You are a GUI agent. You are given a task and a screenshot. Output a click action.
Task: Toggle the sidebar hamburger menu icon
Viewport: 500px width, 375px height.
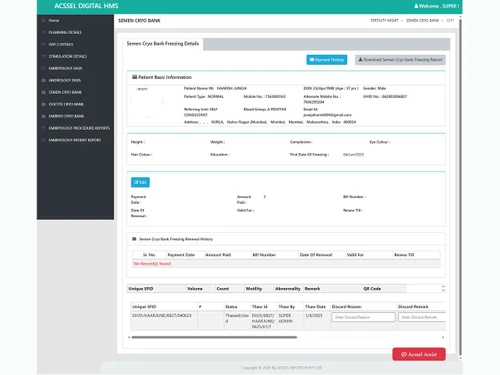pyautogui.click(x=44, y=6)
